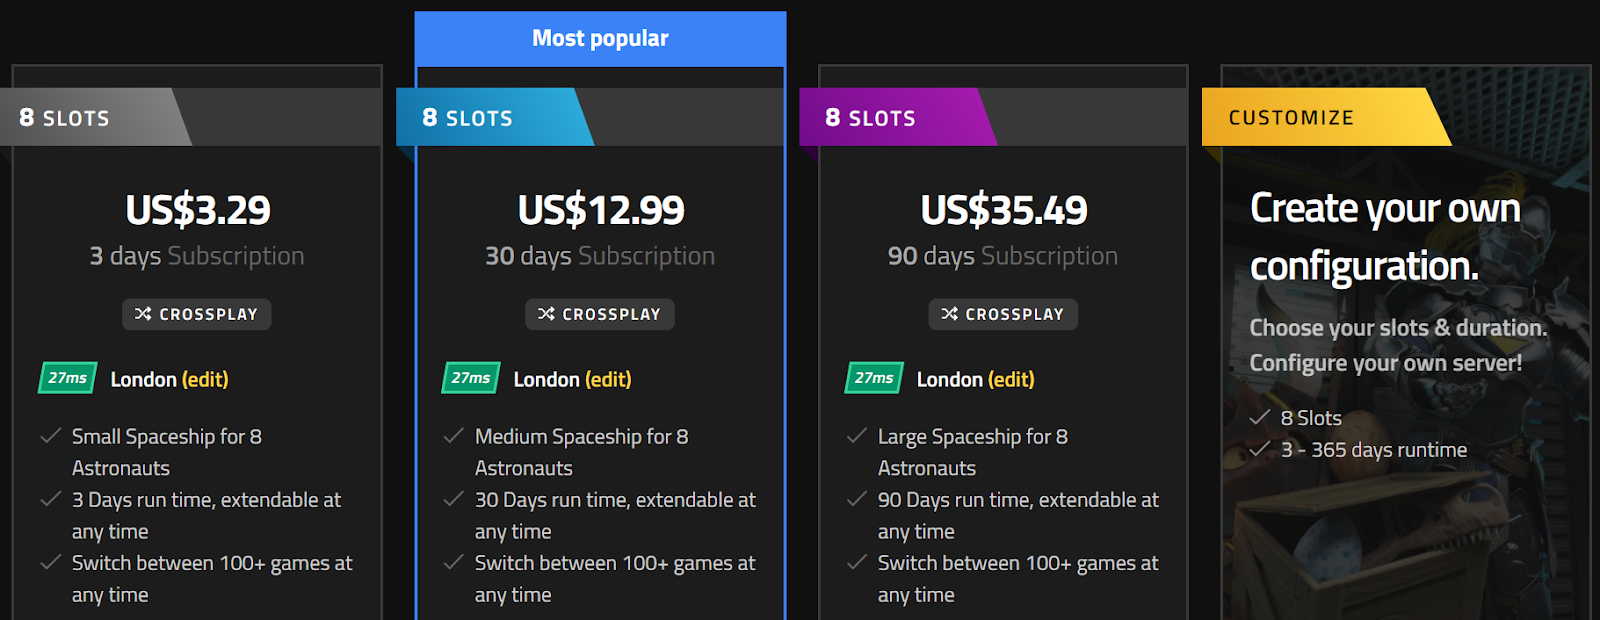This screenshot has height=620, width=1600.
Task: Click the 27ms ping badge on the 90 days plan
Action: point(873,378)
